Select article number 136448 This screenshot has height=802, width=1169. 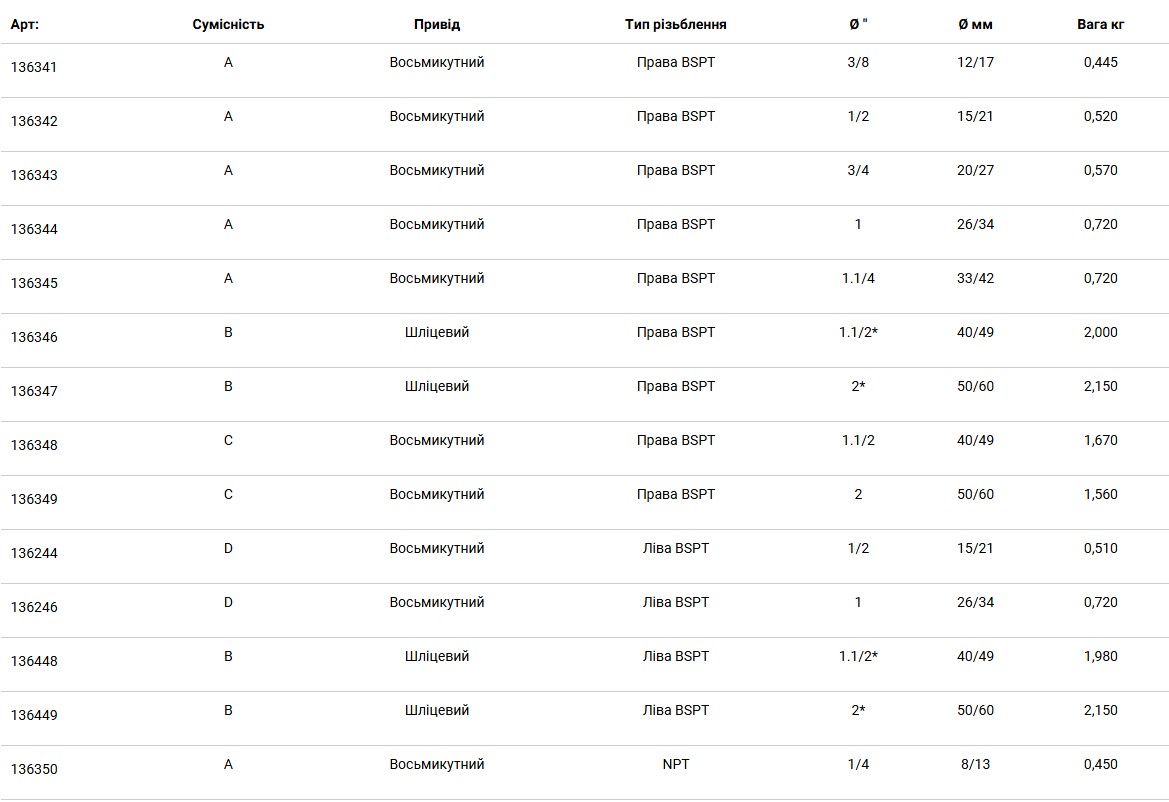(34, 662)
